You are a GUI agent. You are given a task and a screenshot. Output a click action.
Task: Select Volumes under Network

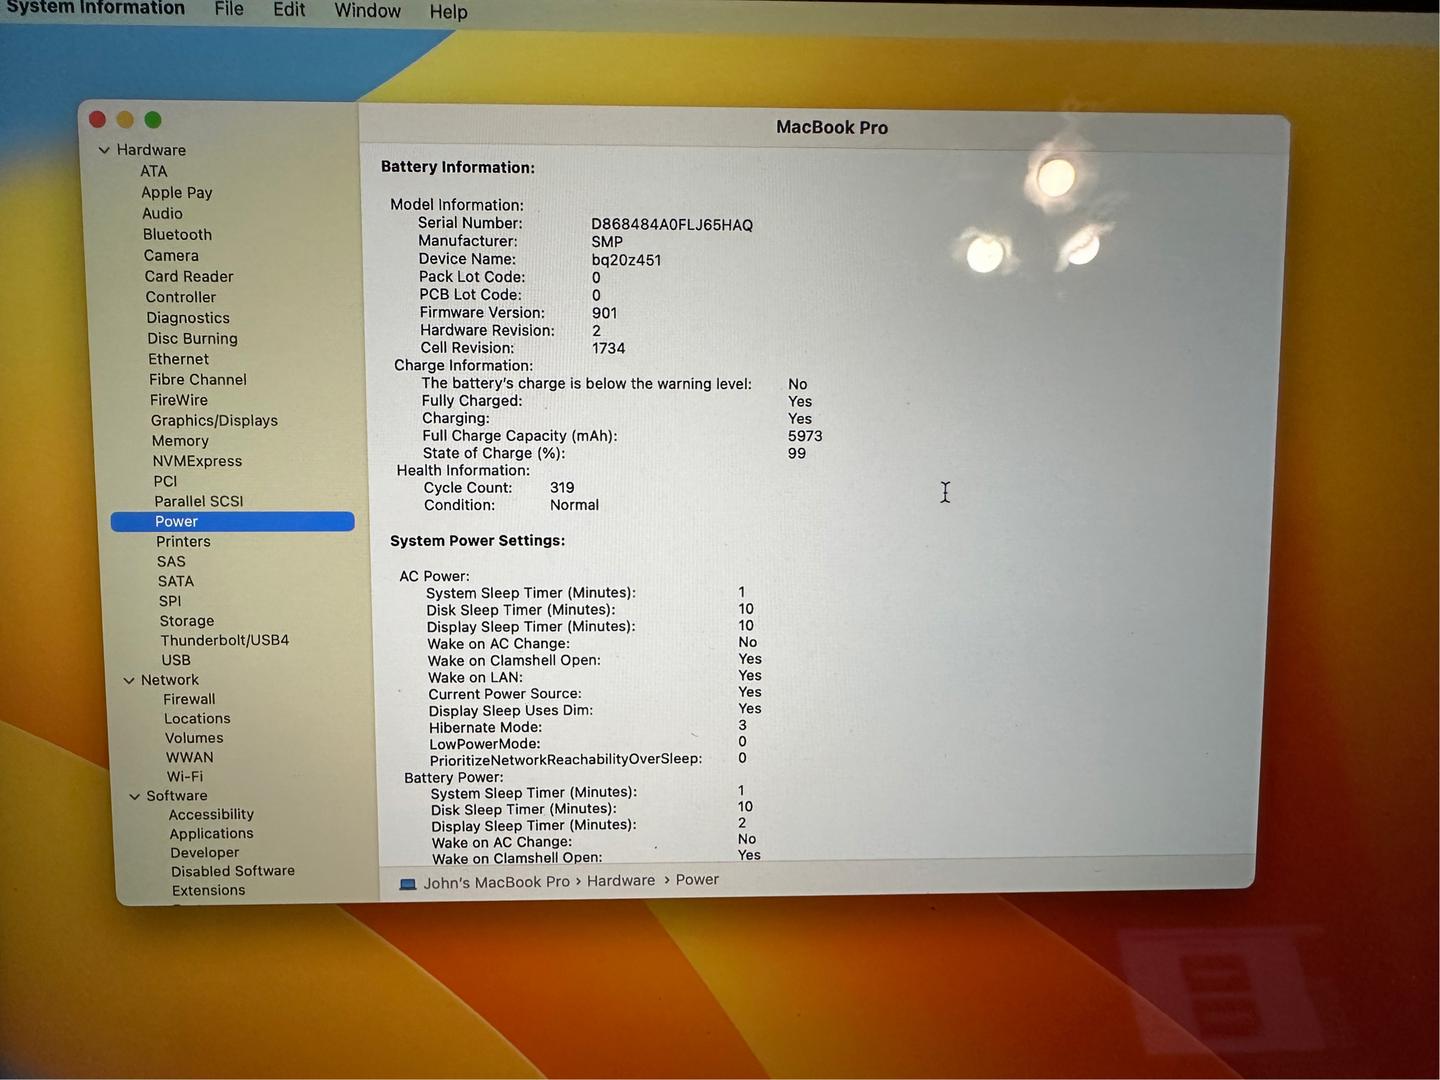(194, 738)
